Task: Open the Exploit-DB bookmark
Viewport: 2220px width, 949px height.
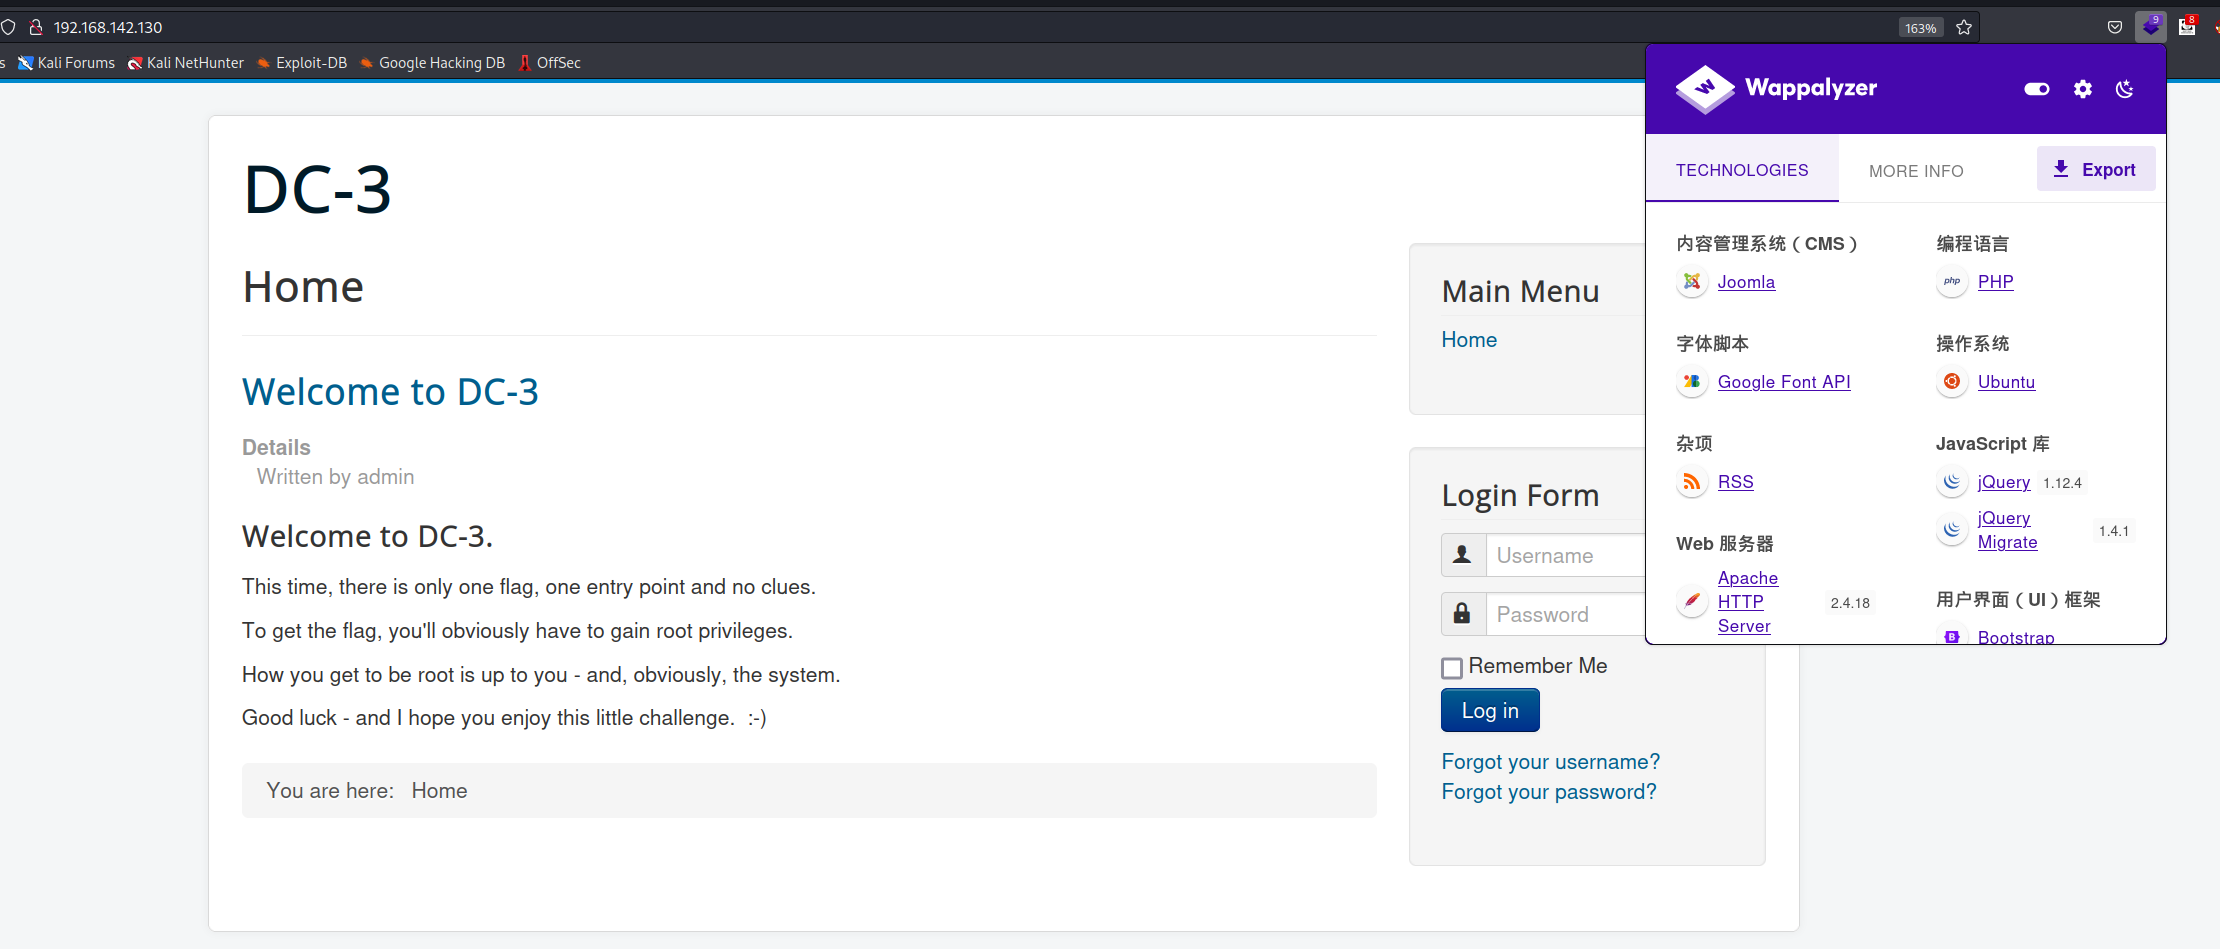Action: click(x=302, y=63)
